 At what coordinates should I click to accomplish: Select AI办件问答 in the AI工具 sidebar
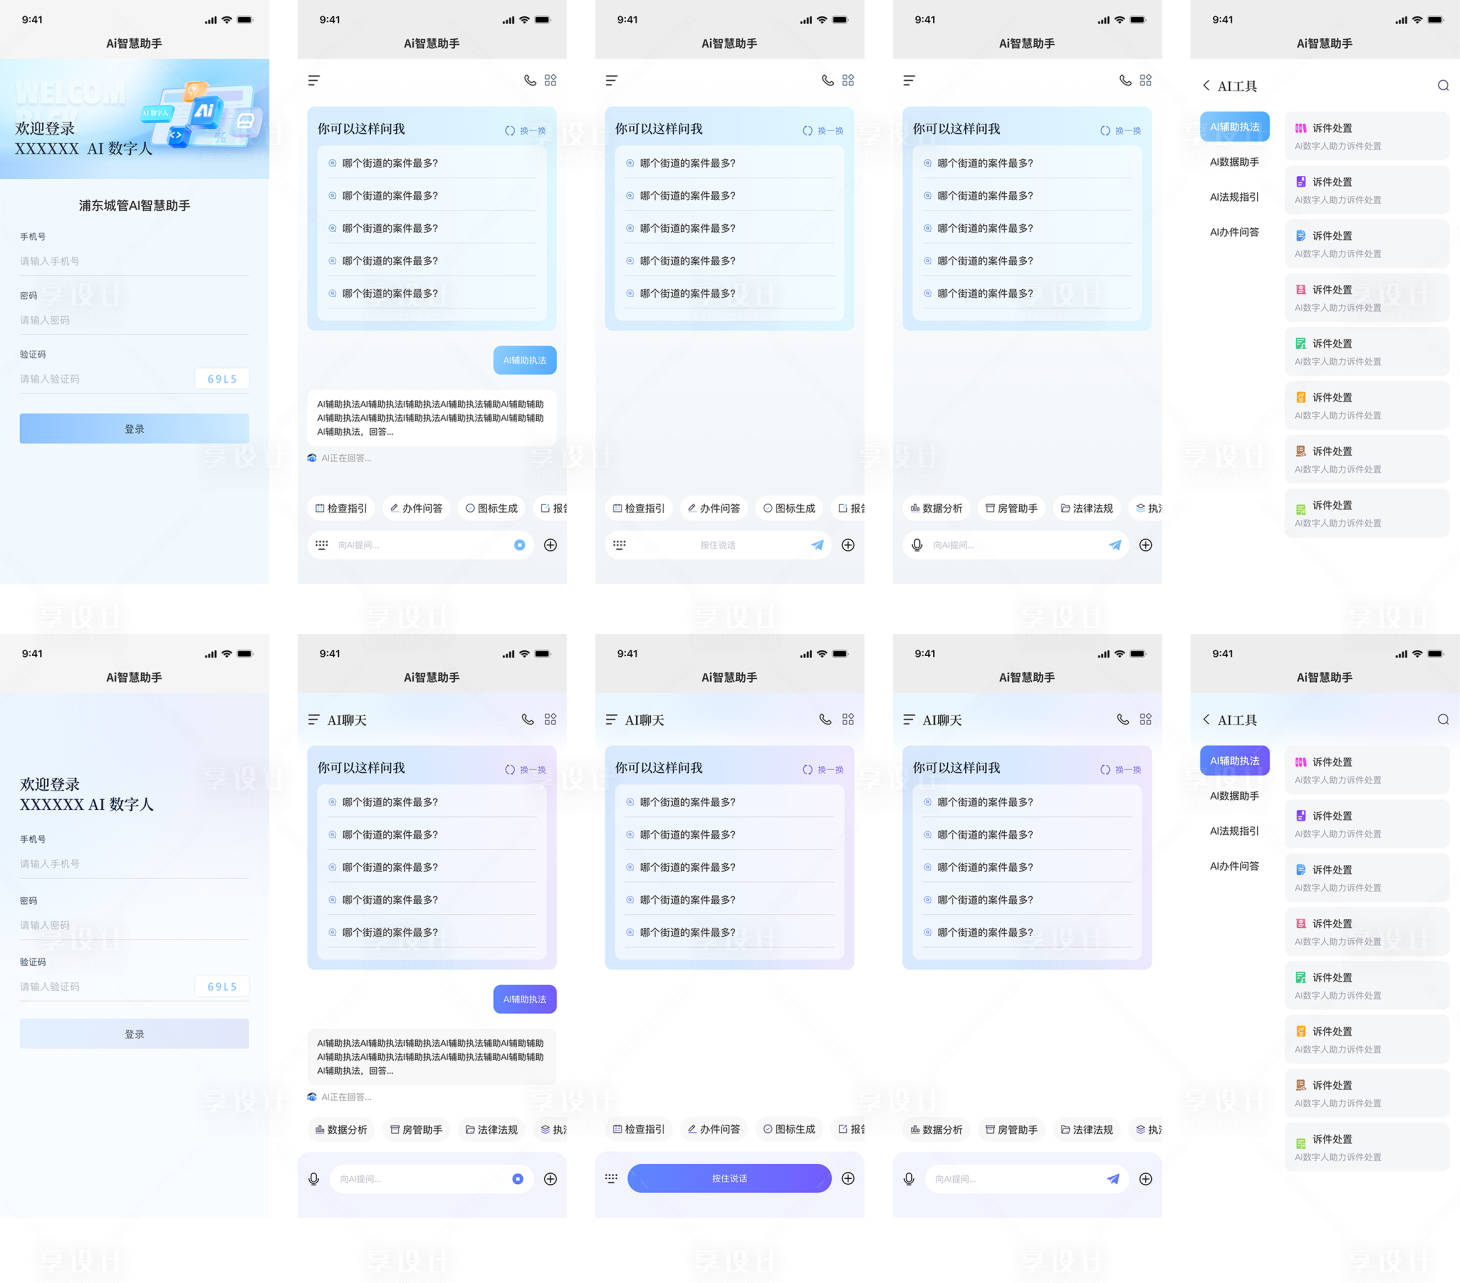tap(1234, 231)
